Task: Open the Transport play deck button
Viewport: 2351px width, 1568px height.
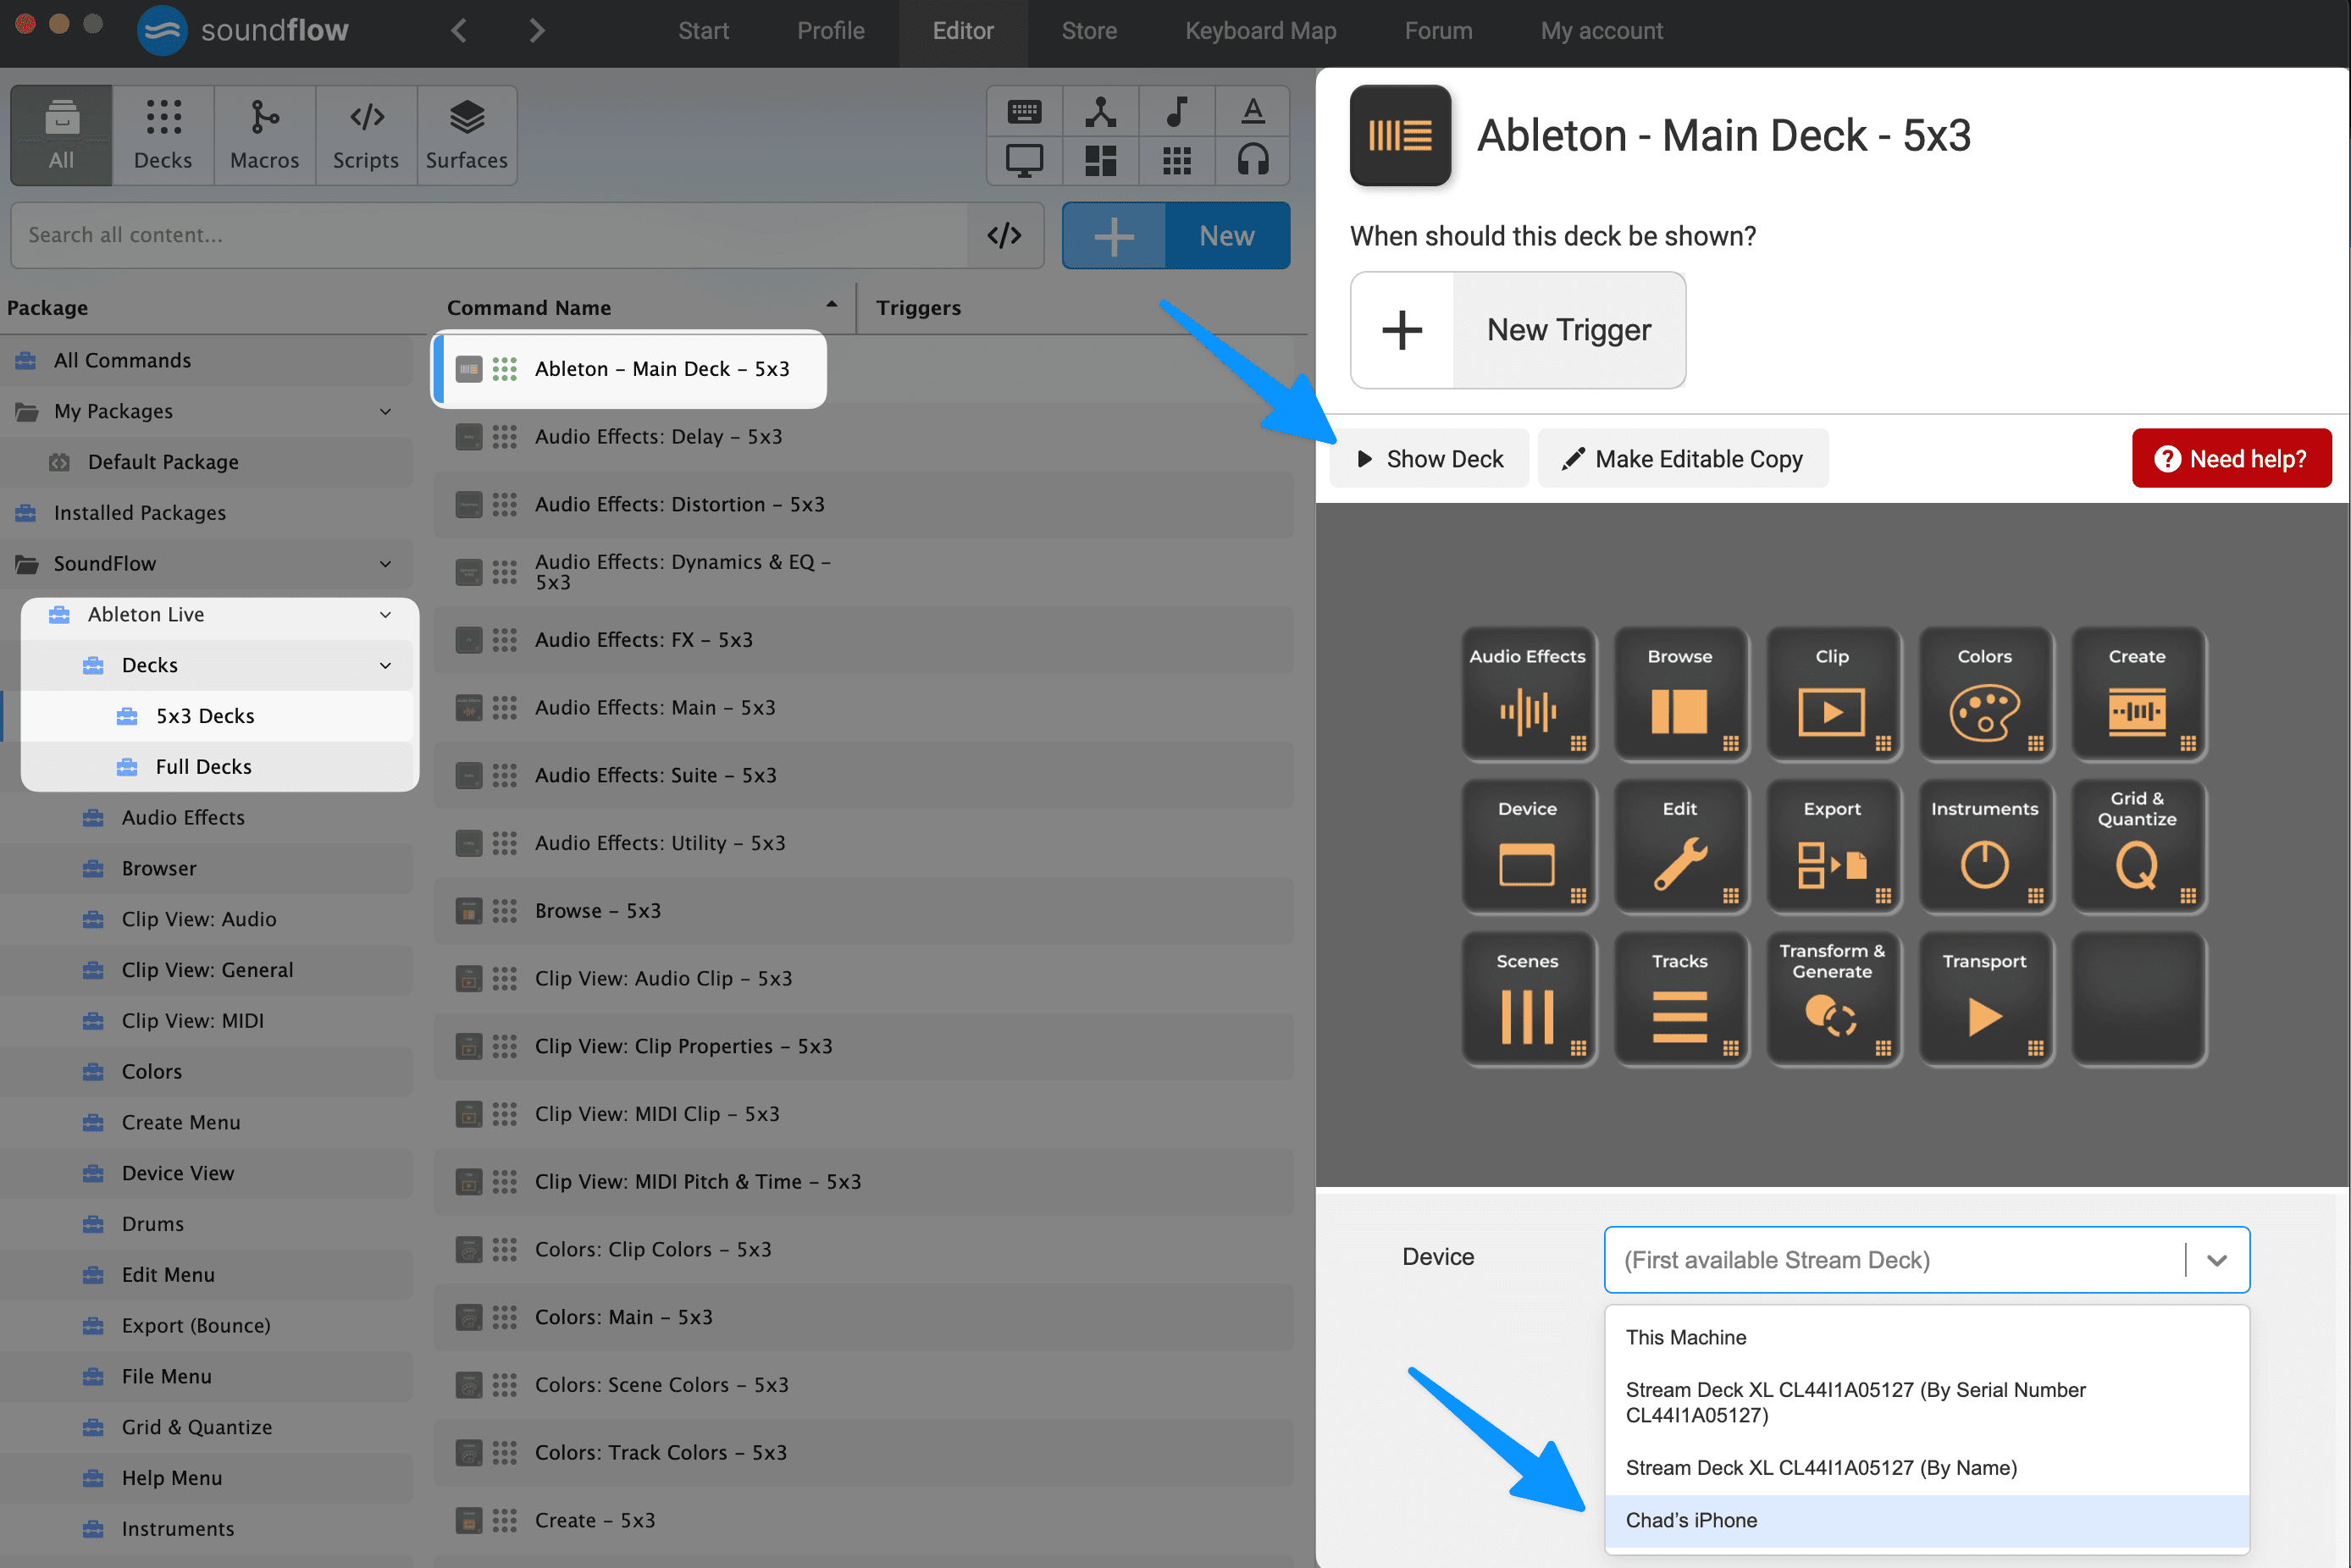Action: point(1984,999)
